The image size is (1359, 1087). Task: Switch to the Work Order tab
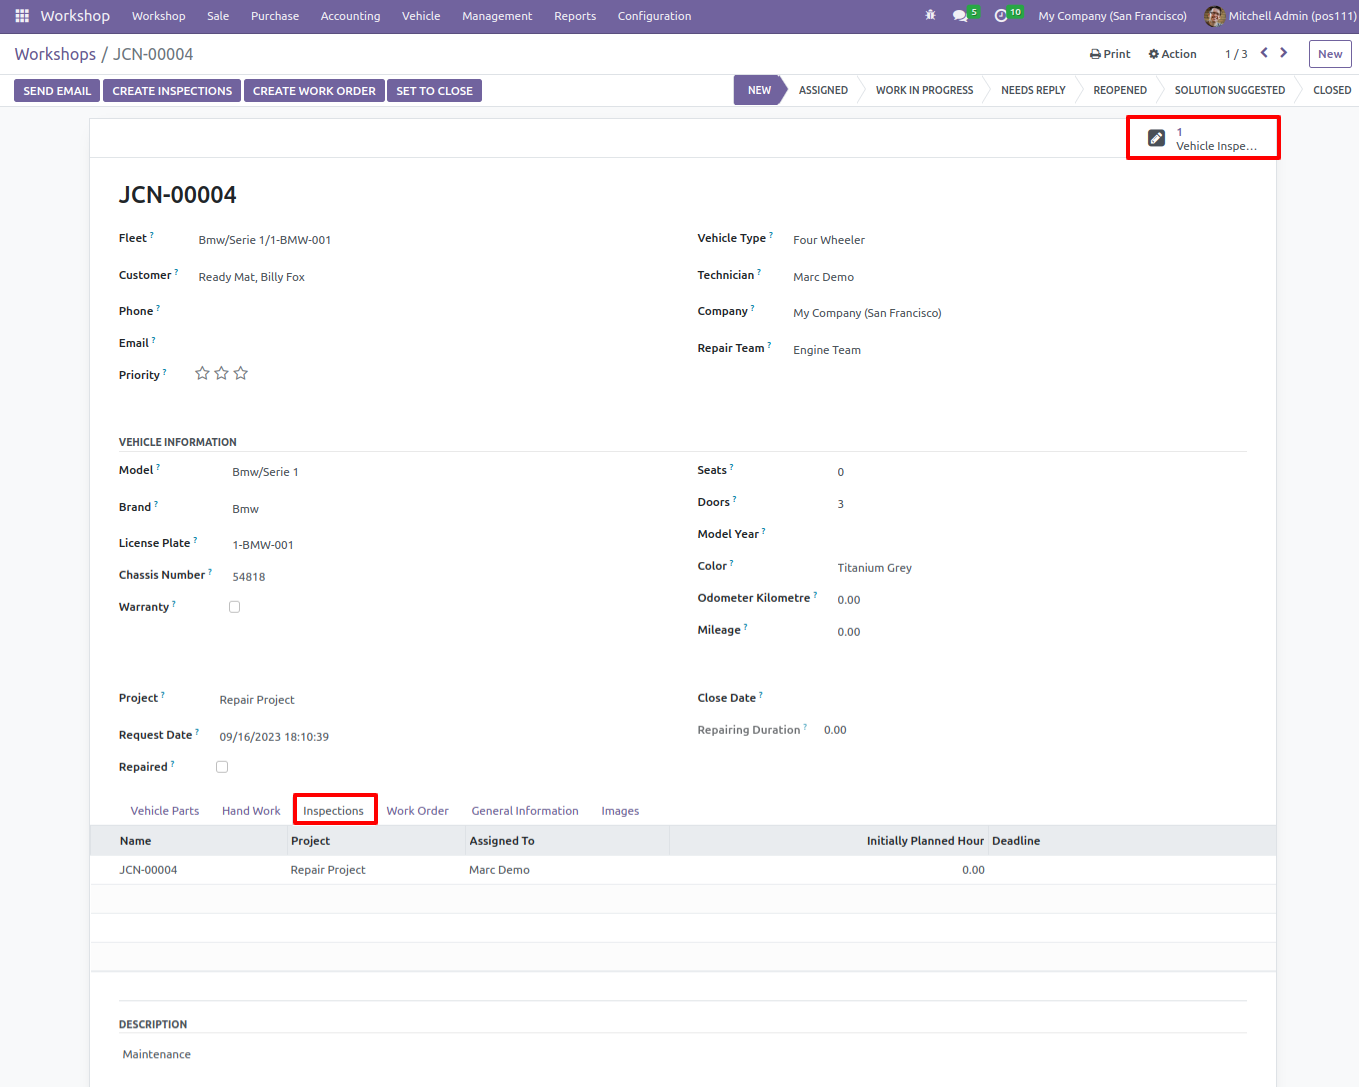tap(417, 811)
